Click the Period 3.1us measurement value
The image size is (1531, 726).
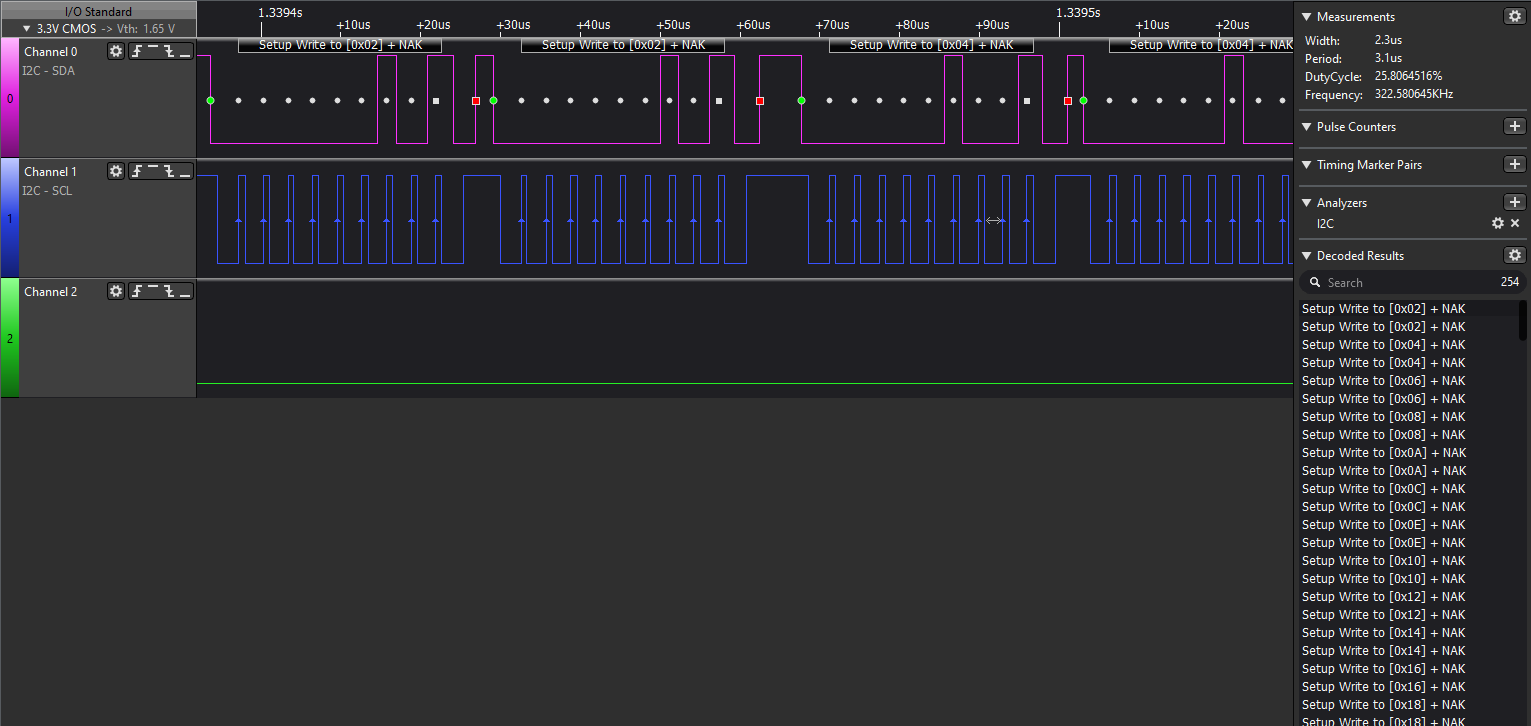click(x=1387, y=59)
